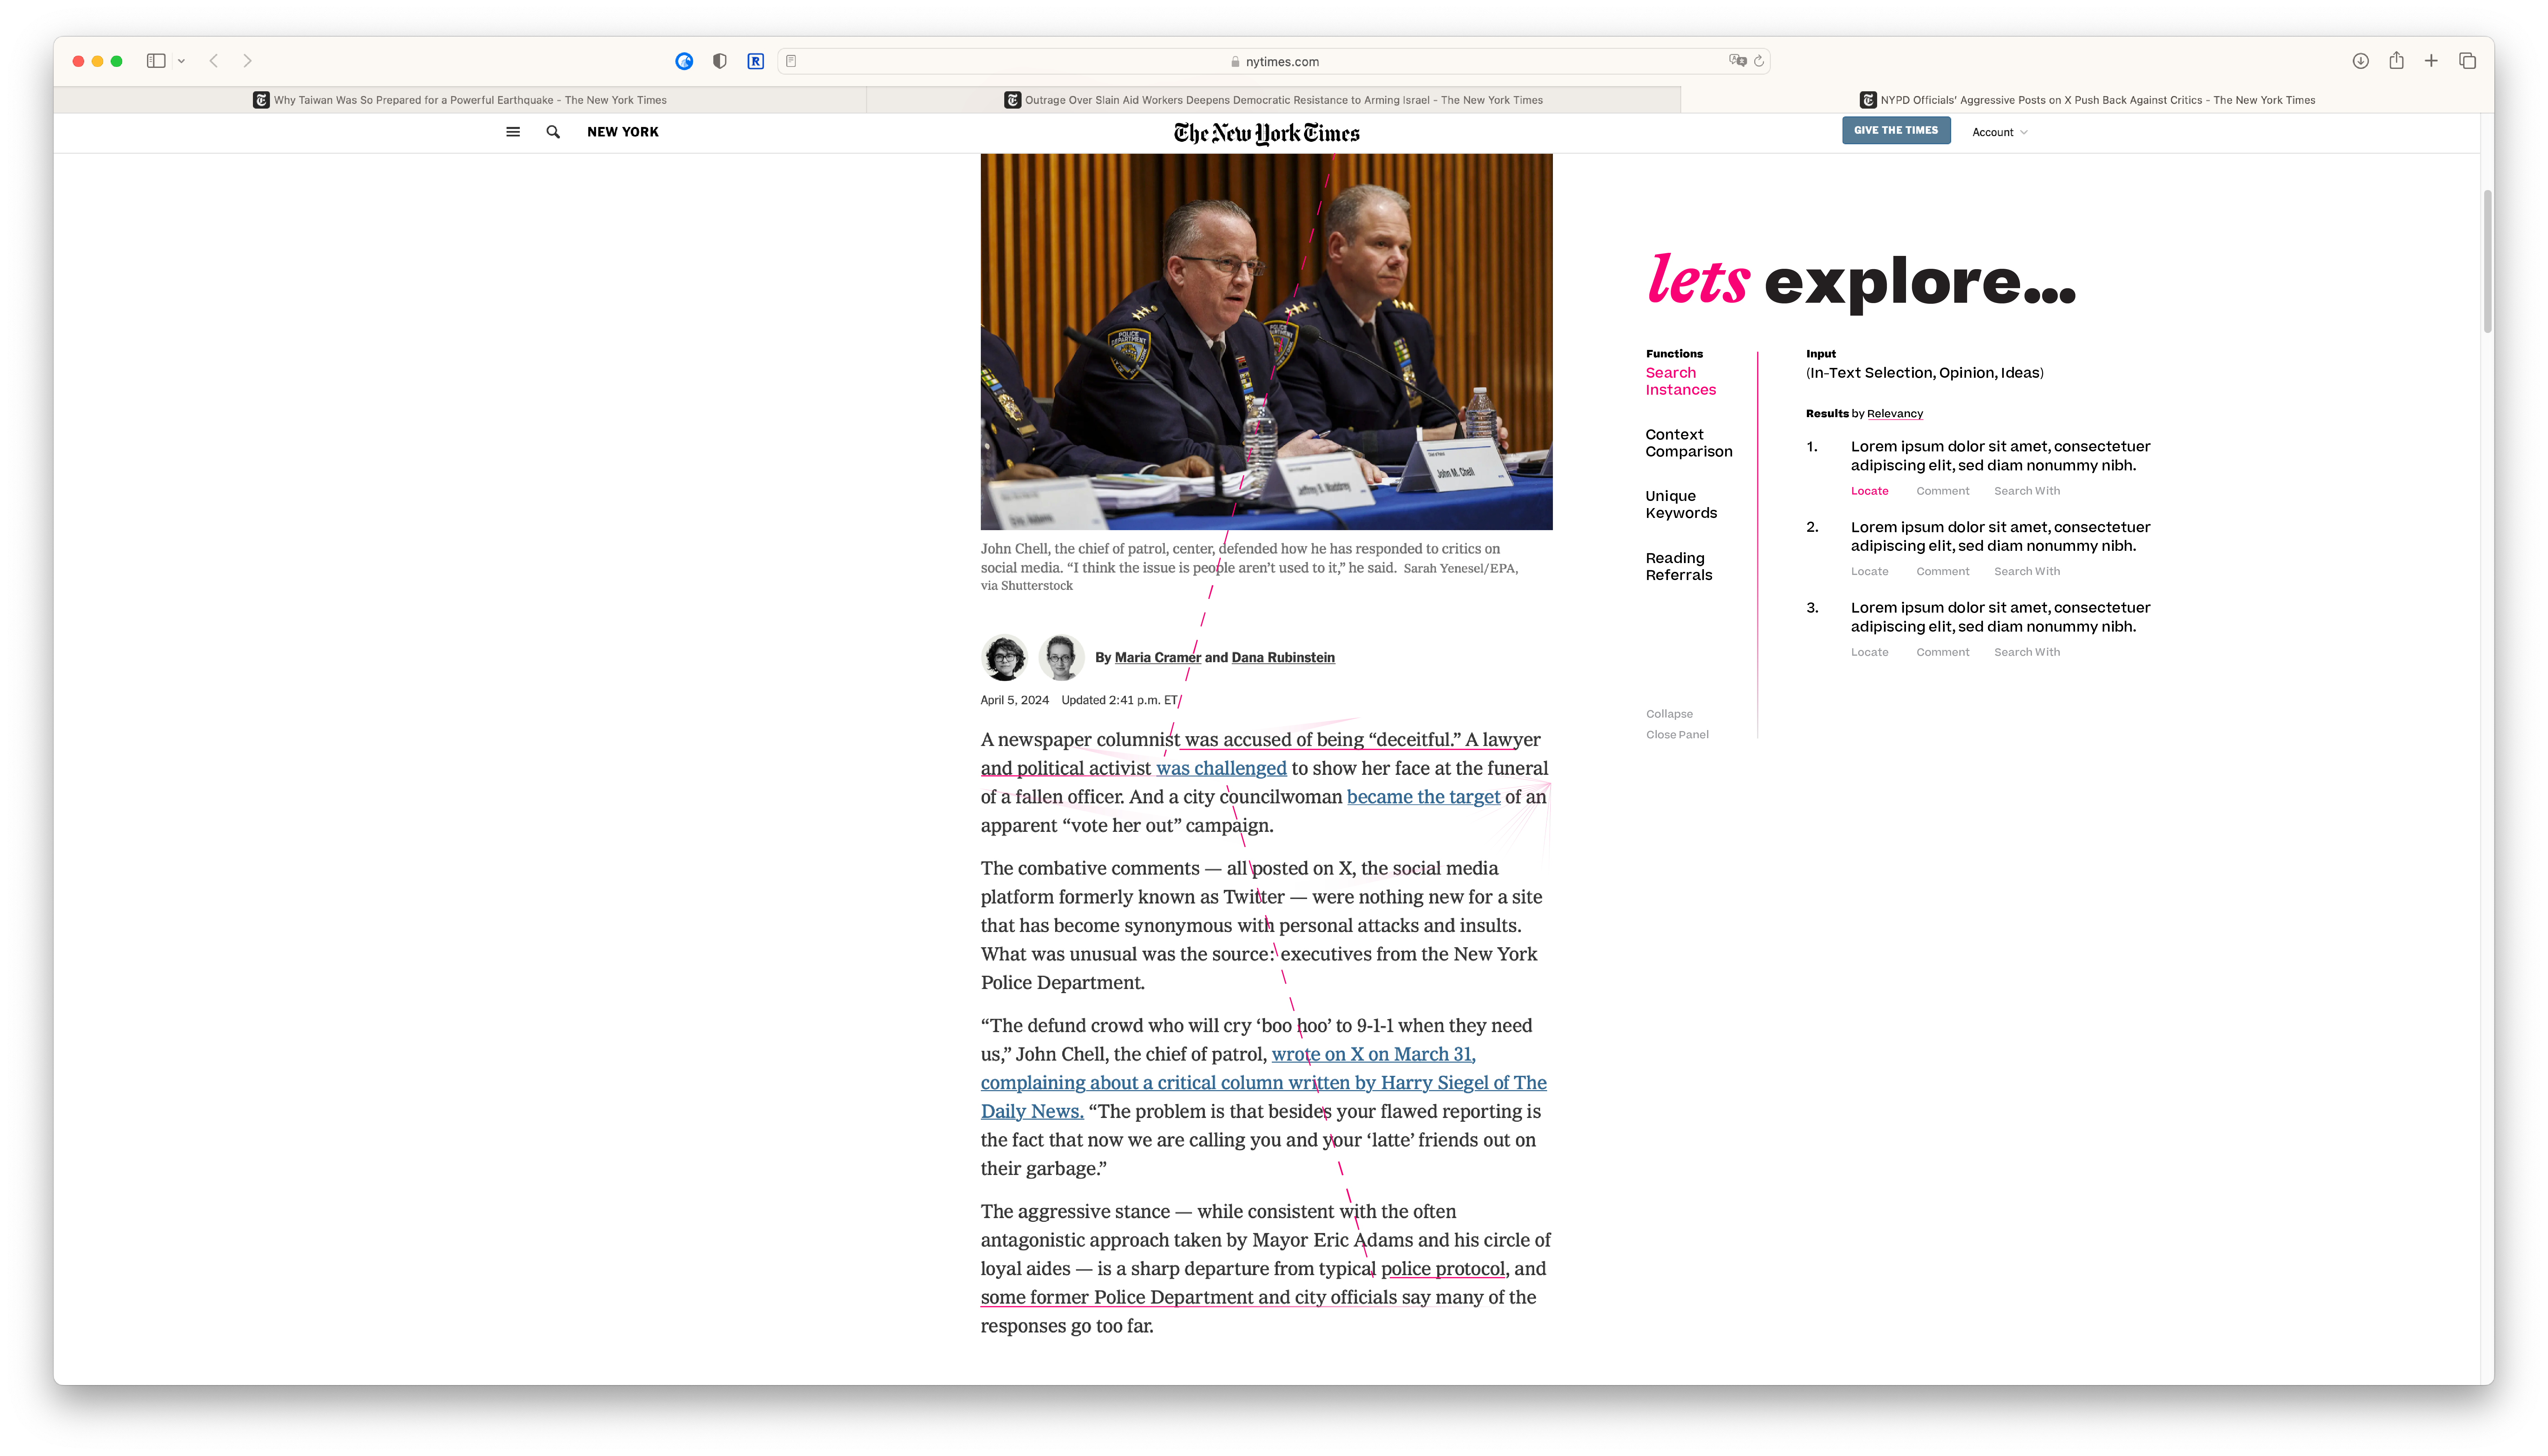The height and width of the screenshot is (1456, 2548).
Task: Switch to the Taiwan earthquake tab
Action: tap(460, 100)
